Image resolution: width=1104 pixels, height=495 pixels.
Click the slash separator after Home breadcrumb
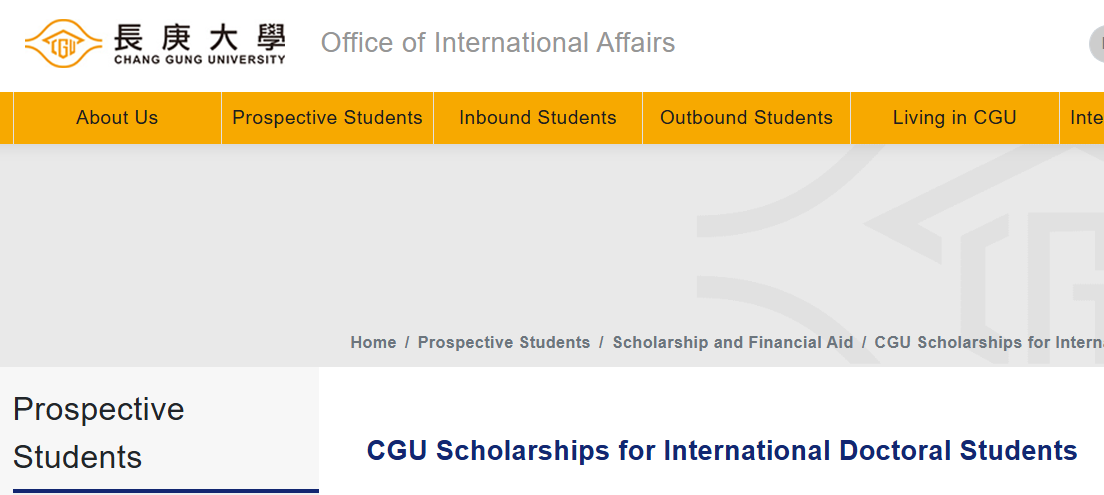pyautogui.click(x=407, y=342)
